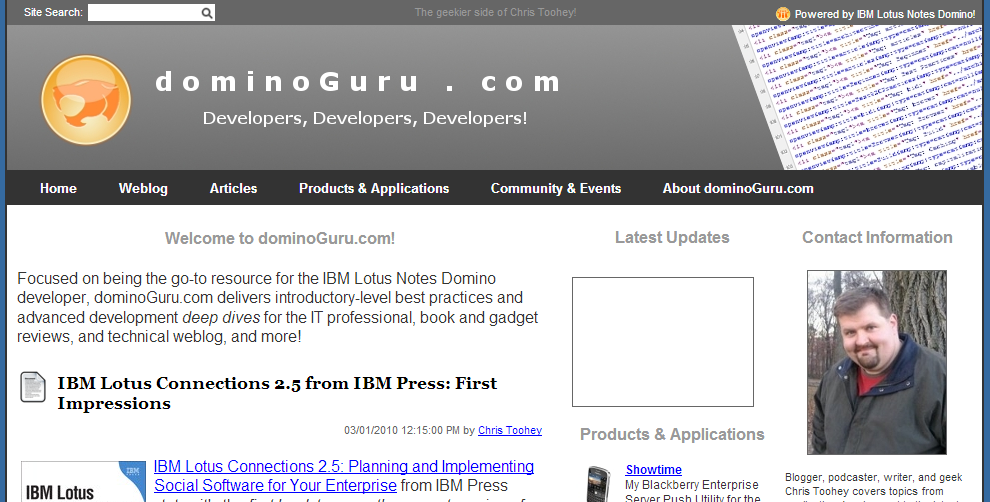
Task: Click the IBM Lotus book cover thumbnail
Action: [x=83, y=481]
